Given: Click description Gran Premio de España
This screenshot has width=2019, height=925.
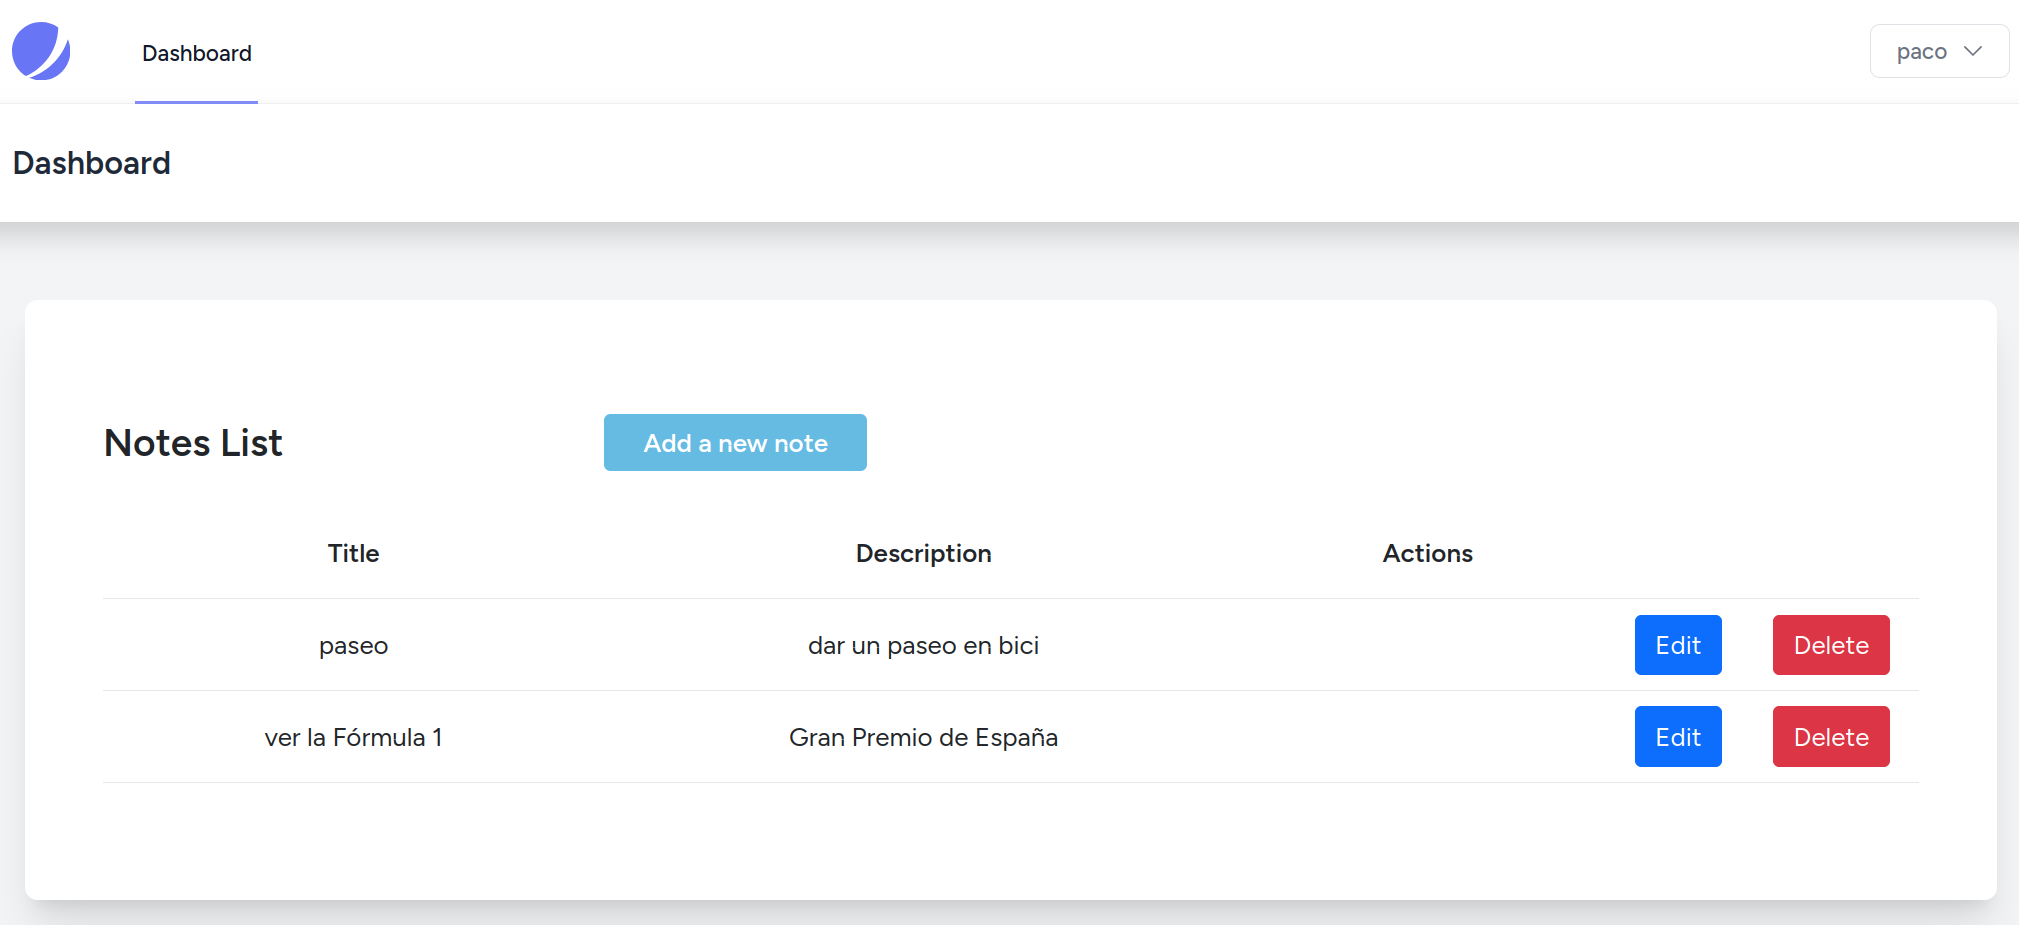Looking at the screenshot, I should click(923, 737).
